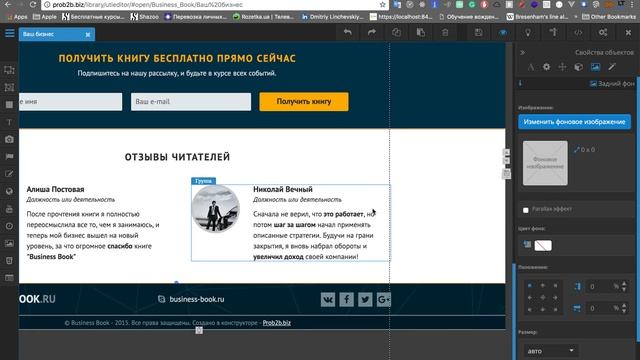The image size is (640, 360).
Task: Select the timer clock tool in sidebar
Action: pyautogui.click(x=9, y=226)
